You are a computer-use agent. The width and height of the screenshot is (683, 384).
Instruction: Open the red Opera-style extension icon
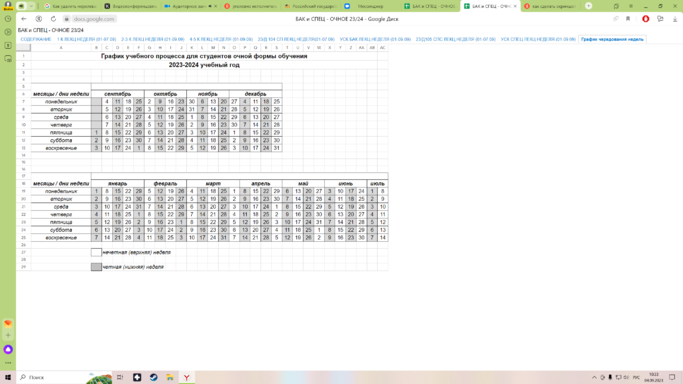646,19
